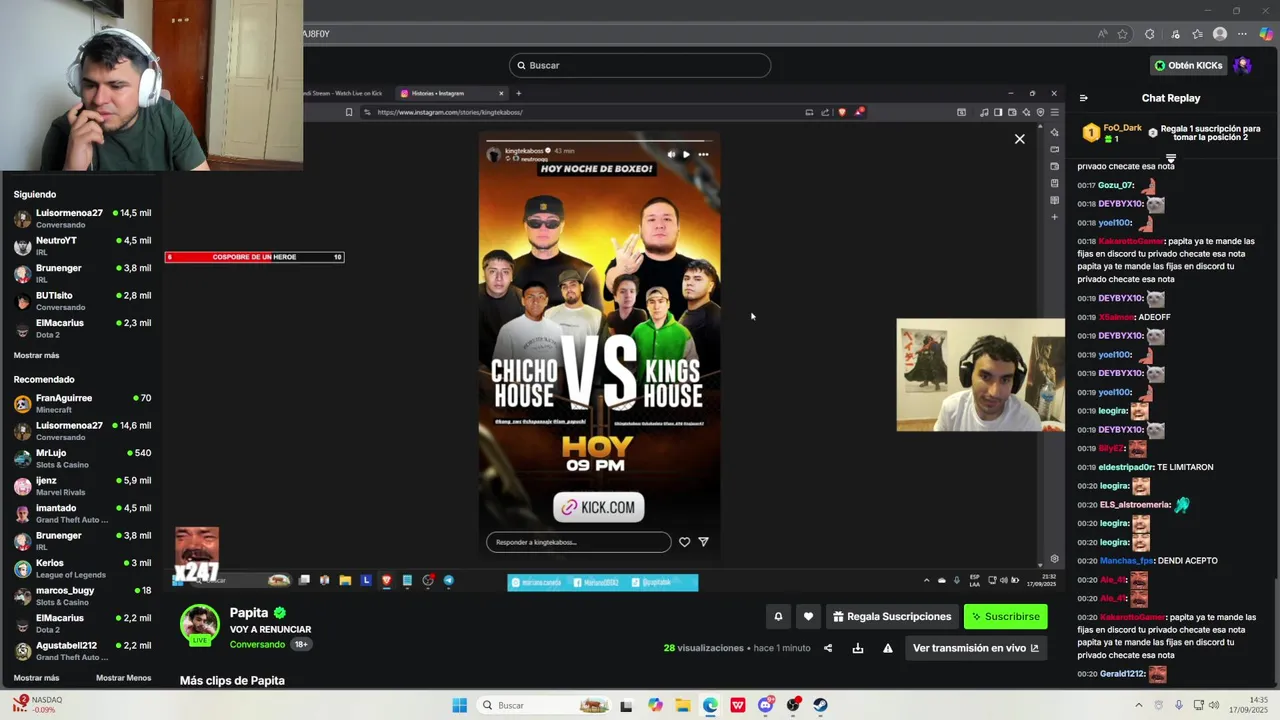Click Regala Suscripciones button

[892, 617]
